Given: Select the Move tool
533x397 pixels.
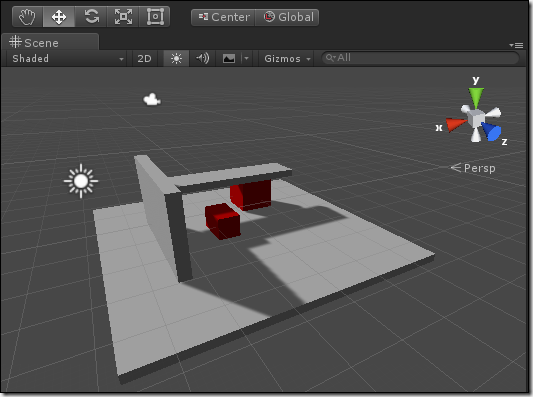Looking at the screenshot, I should (58, 17).
